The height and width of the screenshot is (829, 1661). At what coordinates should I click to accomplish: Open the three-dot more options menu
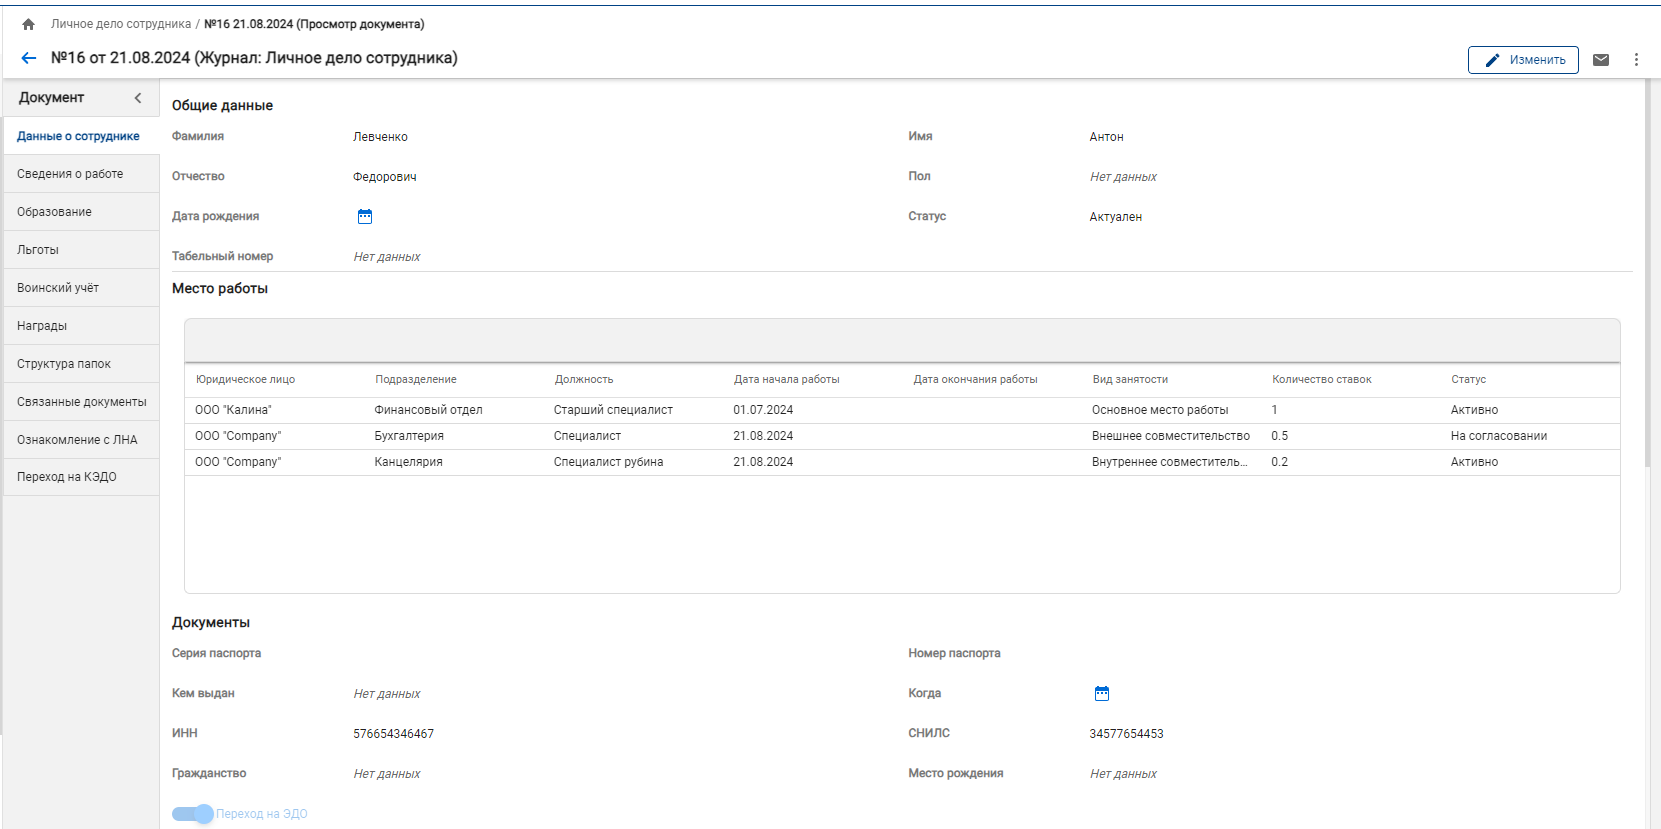coord(1636,60)
